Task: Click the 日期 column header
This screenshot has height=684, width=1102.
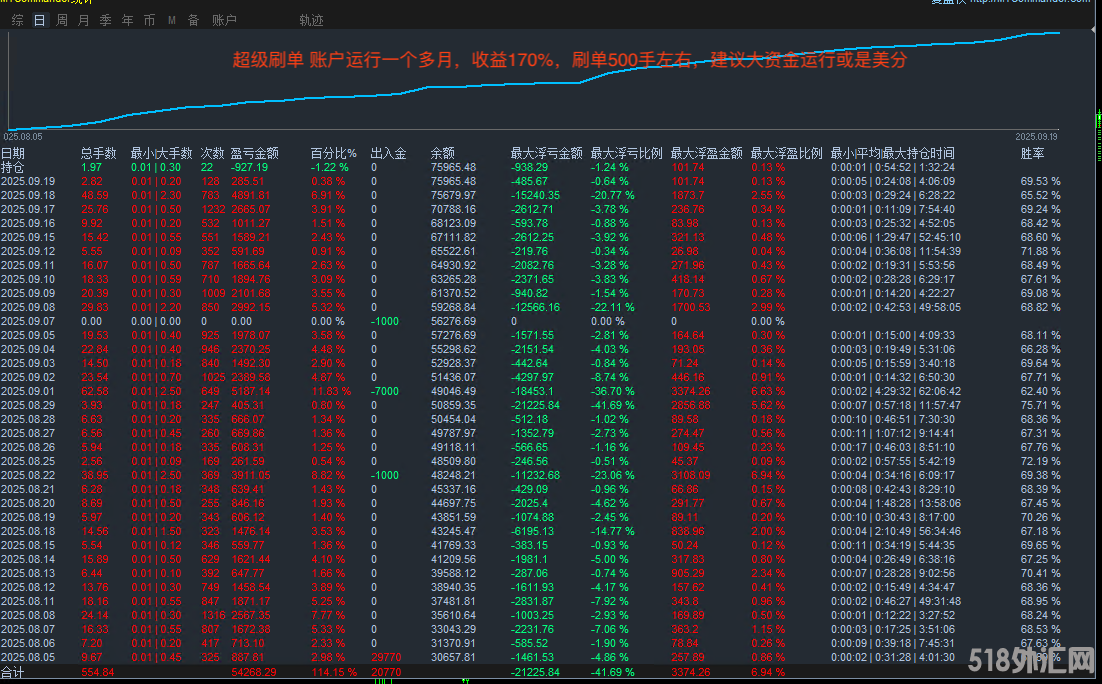Action: 13,153
